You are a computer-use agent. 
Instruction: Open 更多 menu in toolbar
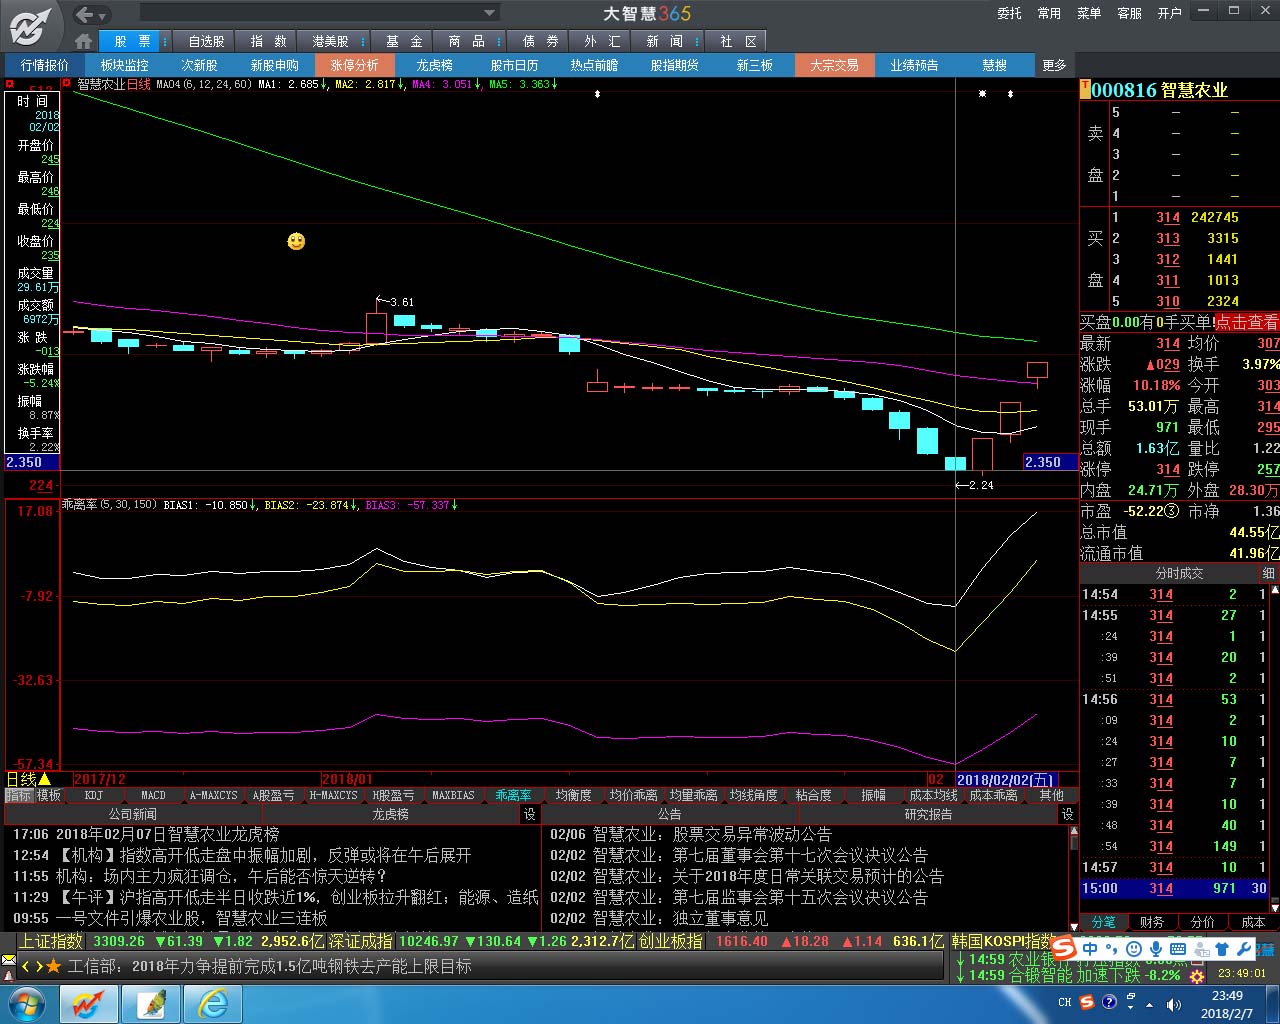click(x=1055, y=65)
